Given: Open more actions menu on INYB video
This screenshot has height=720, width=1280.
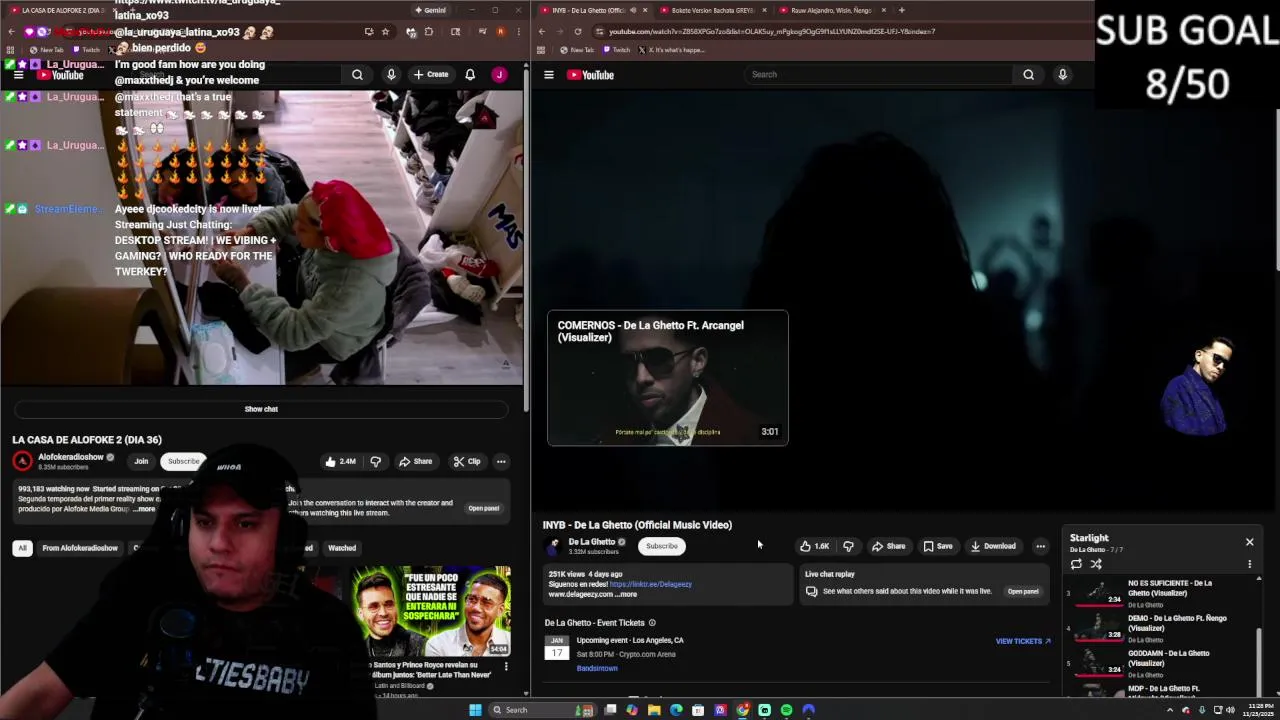Looking at the screenshot, I should click(1040, 546).
